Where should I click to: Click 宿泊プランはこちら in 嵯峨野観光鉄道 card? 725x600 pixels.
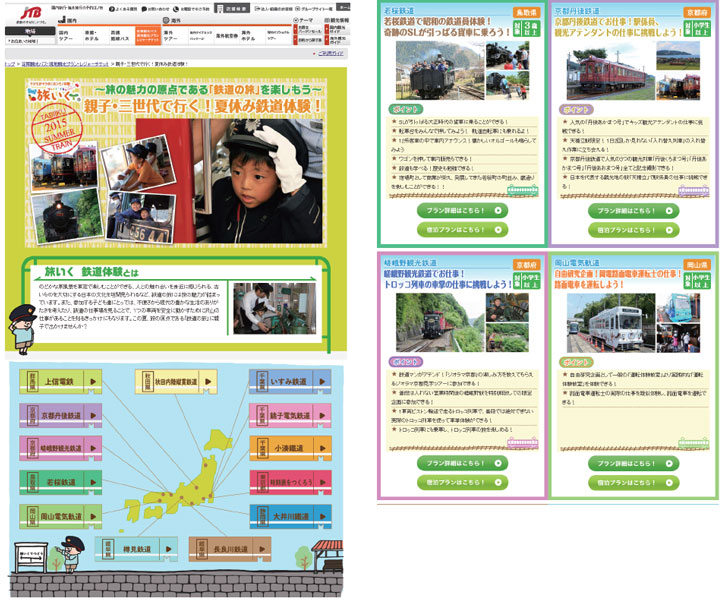pos(462,482)
